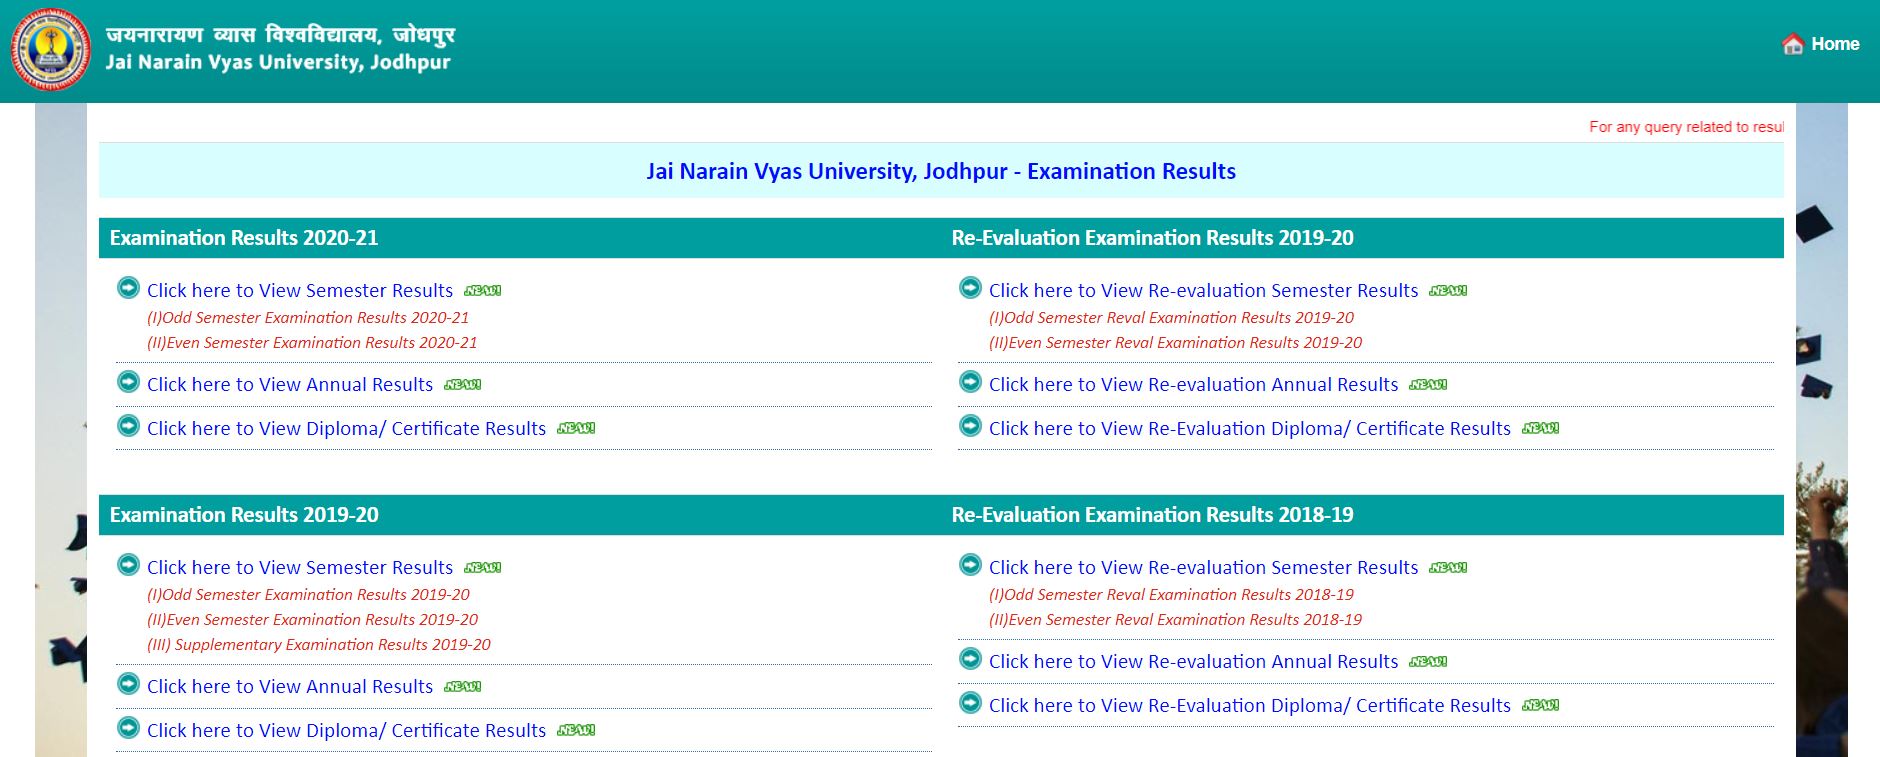Viewport: 1880px width, 757px height.
Task: Click arrow icon beside 2019-20 Diploma/Certificate Results
Action: coord(128,728)
